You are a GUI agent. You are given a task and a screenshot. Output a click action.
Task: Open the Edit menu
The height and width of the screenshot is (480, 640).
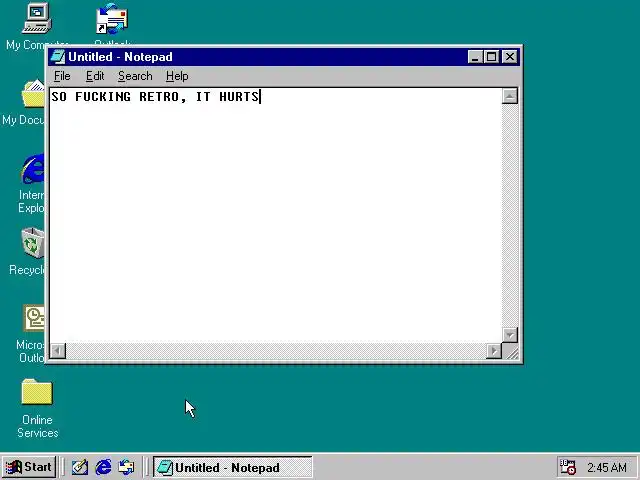(95, 76)
